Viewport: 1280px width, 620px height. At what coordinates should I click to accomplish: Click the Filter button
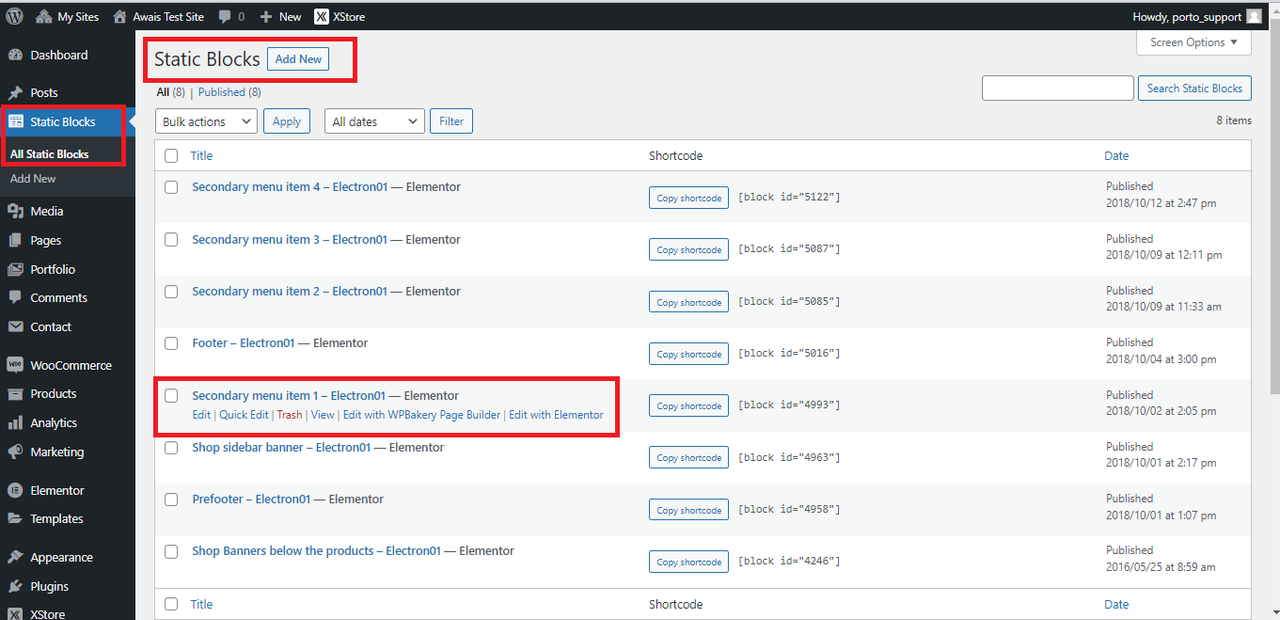pos(452,121)
